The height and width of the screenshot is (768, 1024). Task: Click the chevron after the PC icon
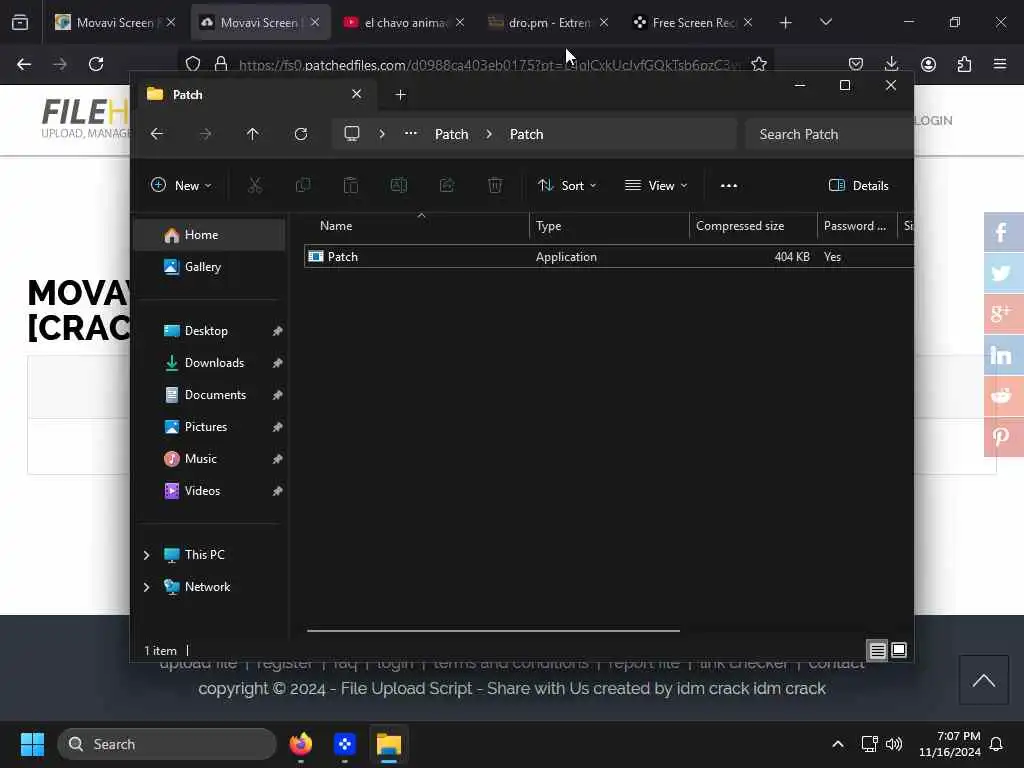coord(382,134)
